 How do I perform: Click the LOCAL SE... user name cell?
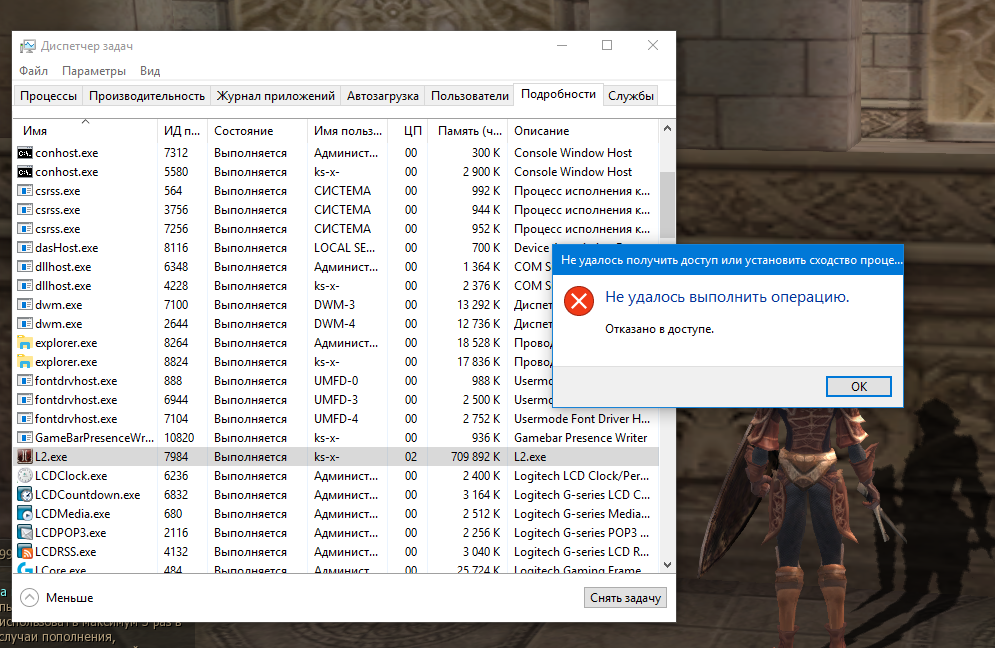click(345, 248)
